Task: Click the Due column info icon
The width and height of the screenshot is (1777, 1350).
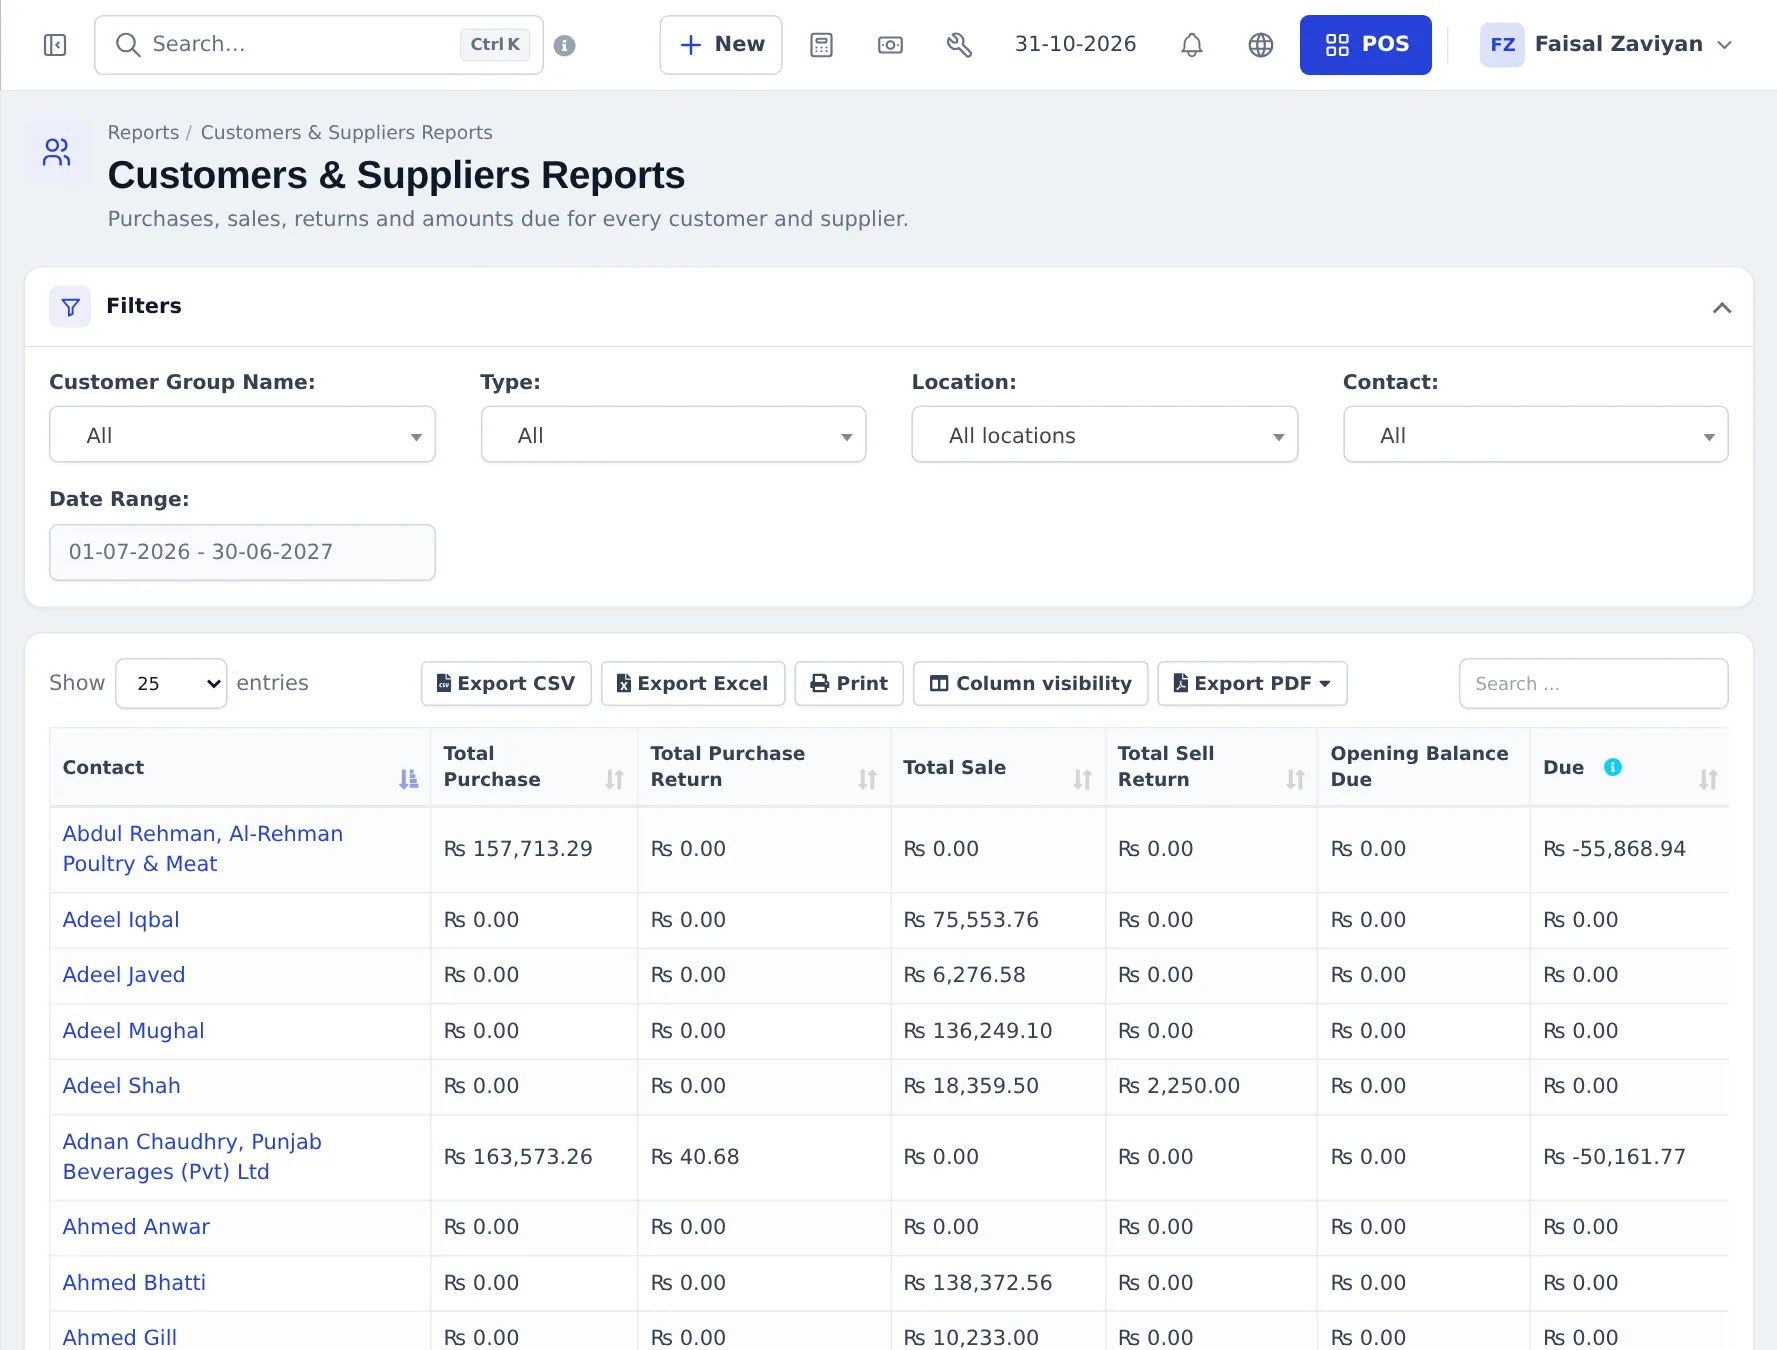Action: pos(1613,767)
